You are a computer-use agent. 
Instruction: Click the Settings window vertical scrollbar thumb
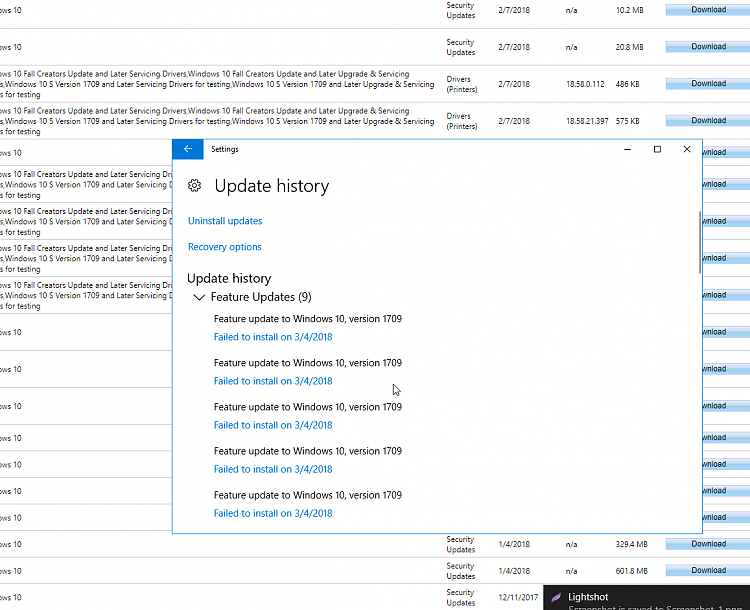(x=700, y=242)
